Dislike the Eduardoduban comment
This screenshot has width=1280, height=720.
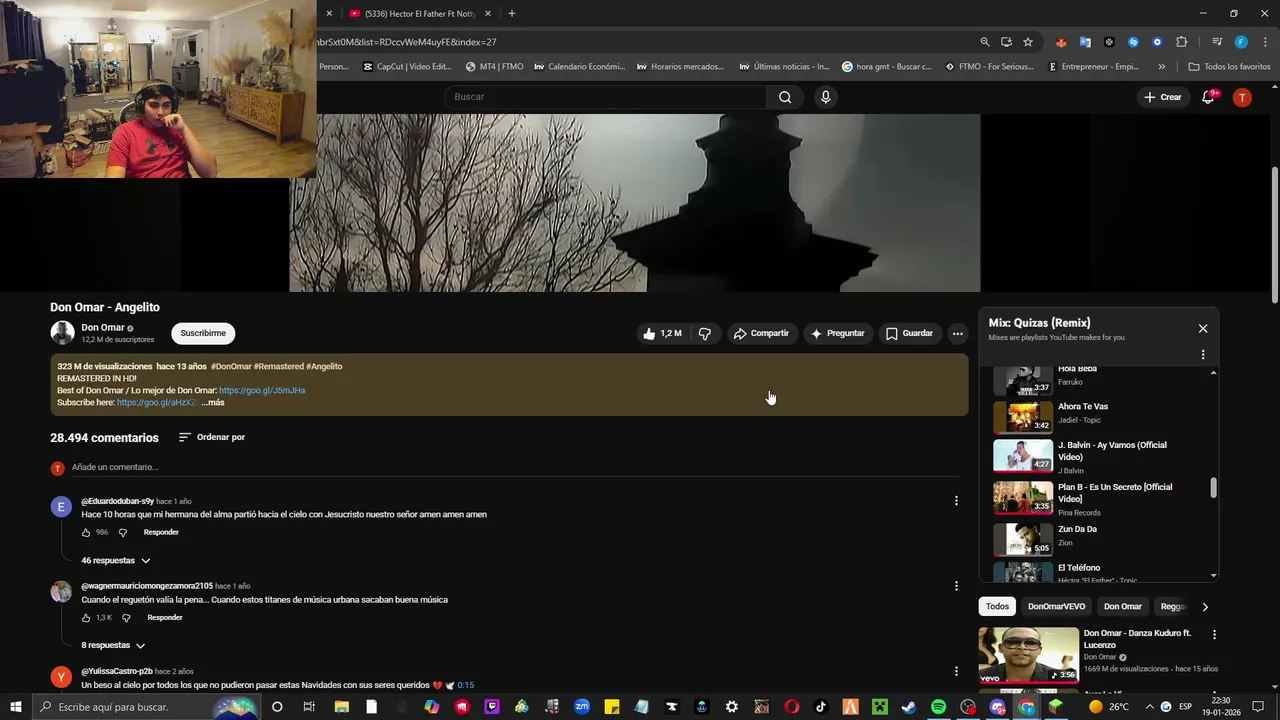[x=123, y=533]
